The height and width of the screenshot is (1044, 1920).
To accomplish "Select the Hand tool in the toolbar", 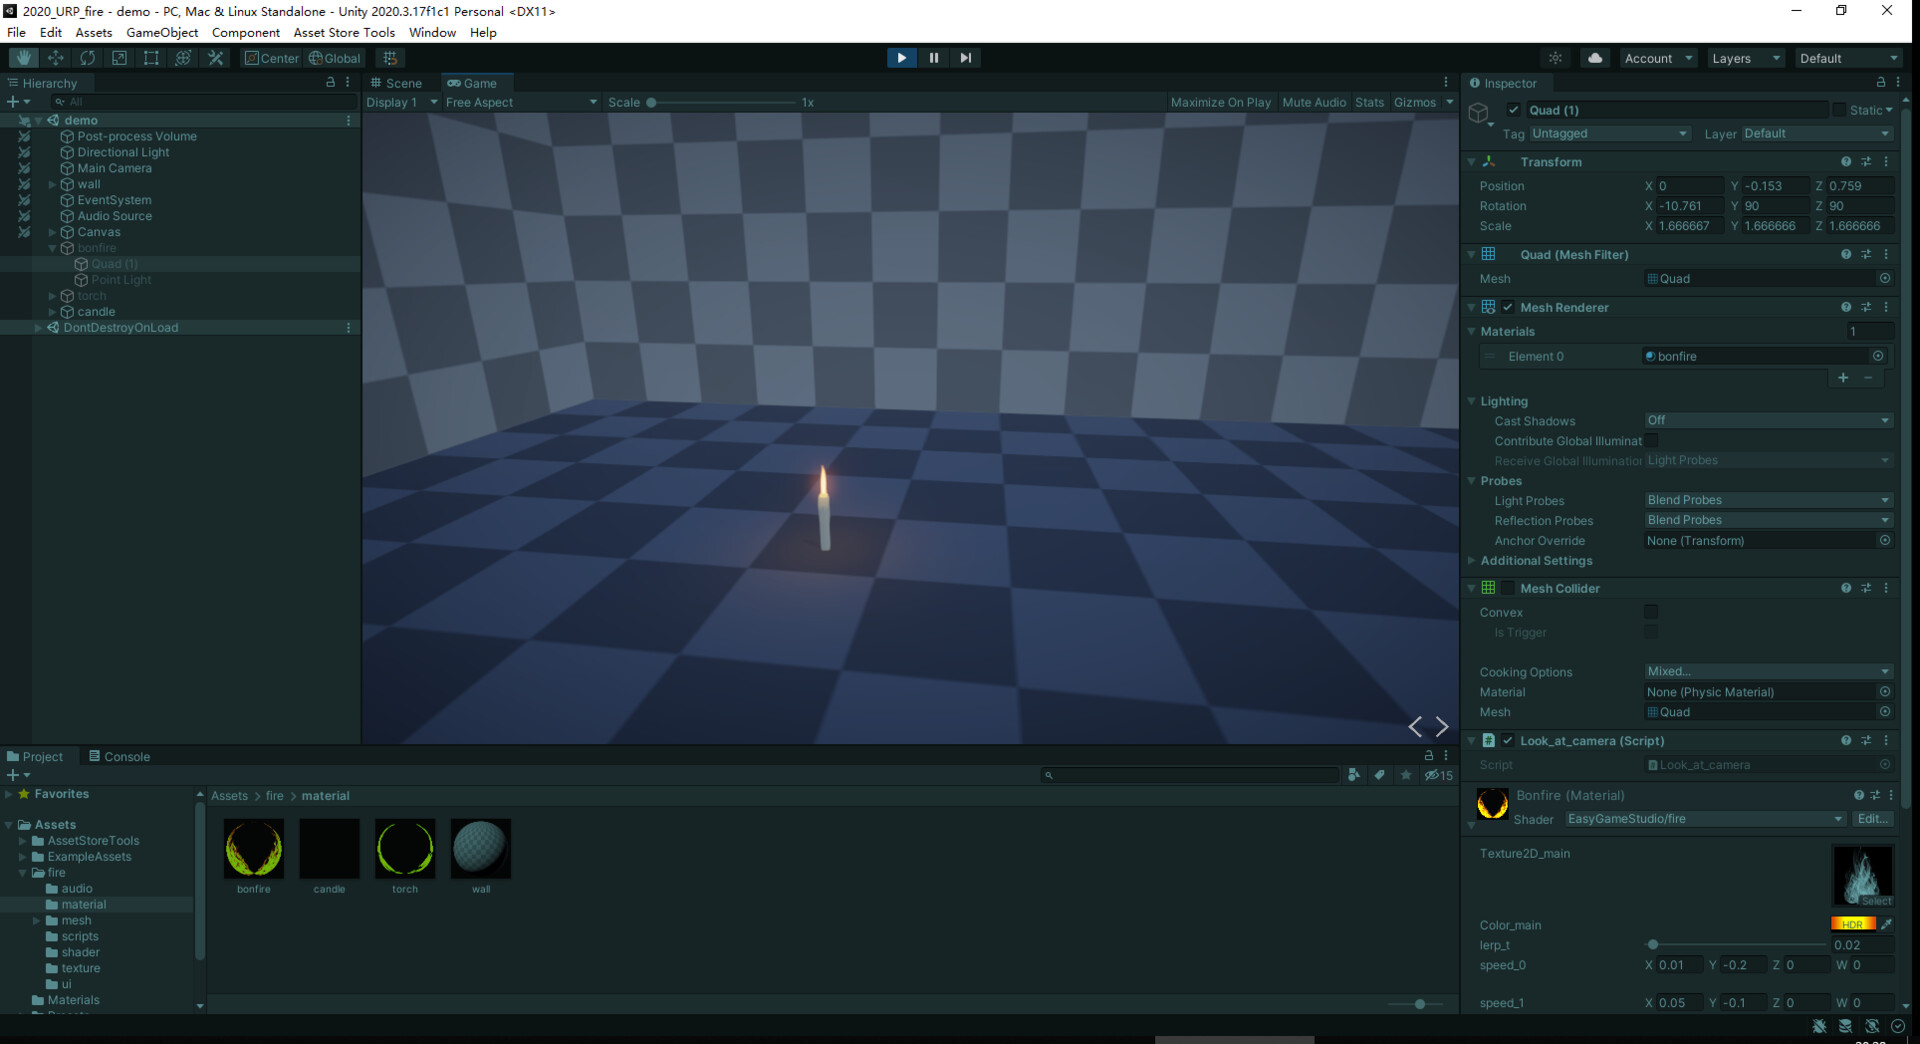I will tap(22, 57).
